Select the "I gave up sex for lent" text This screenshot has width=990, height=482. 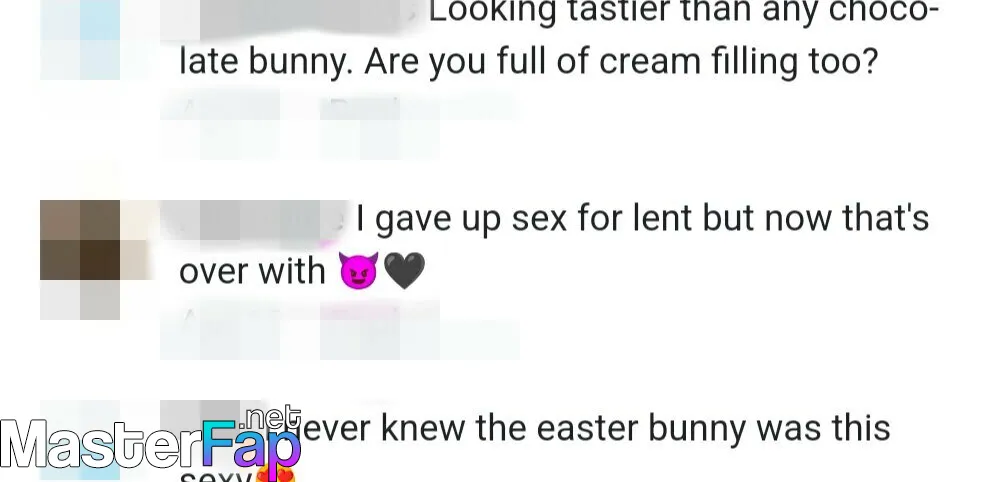coord(643,219)
